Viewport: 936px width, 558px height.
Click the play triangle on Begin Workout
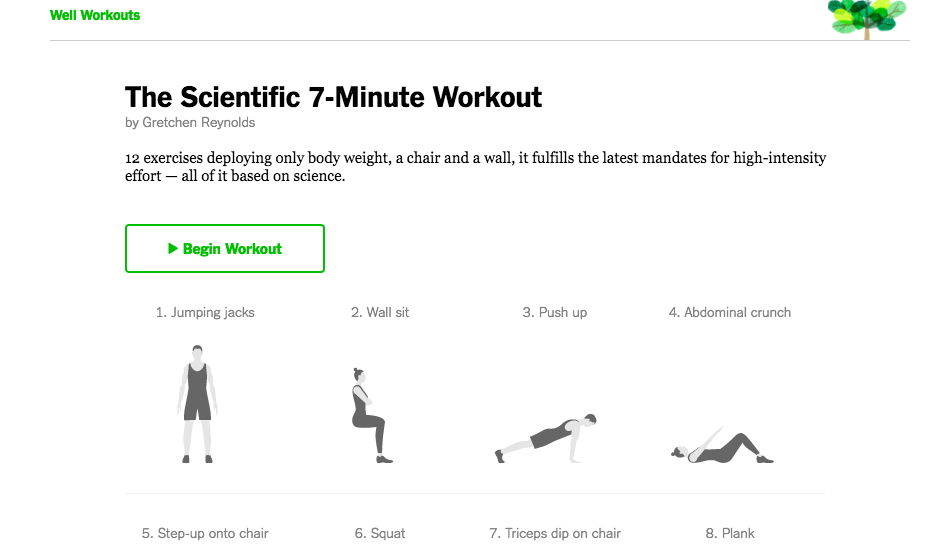(x=173, y=248)
